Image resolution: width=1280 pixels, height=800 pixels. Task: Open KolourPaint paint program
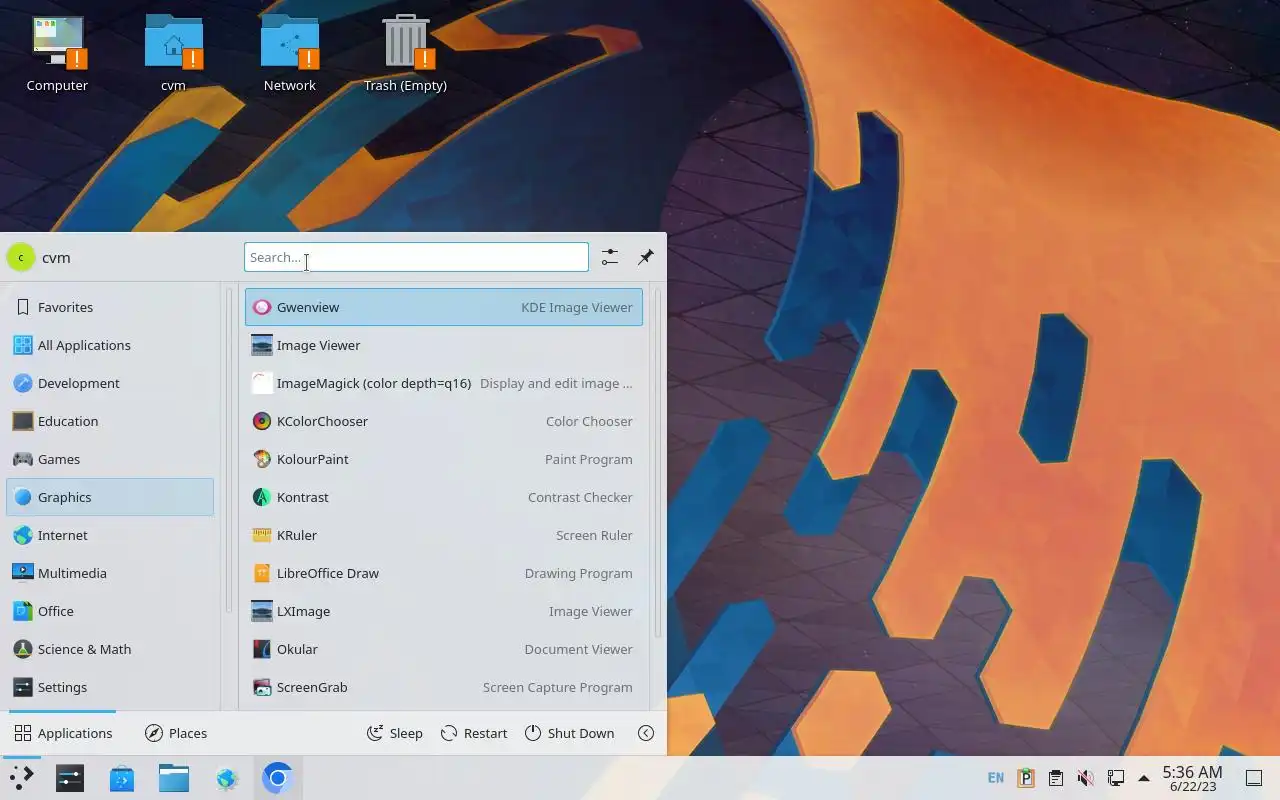(x=443, y=459)
